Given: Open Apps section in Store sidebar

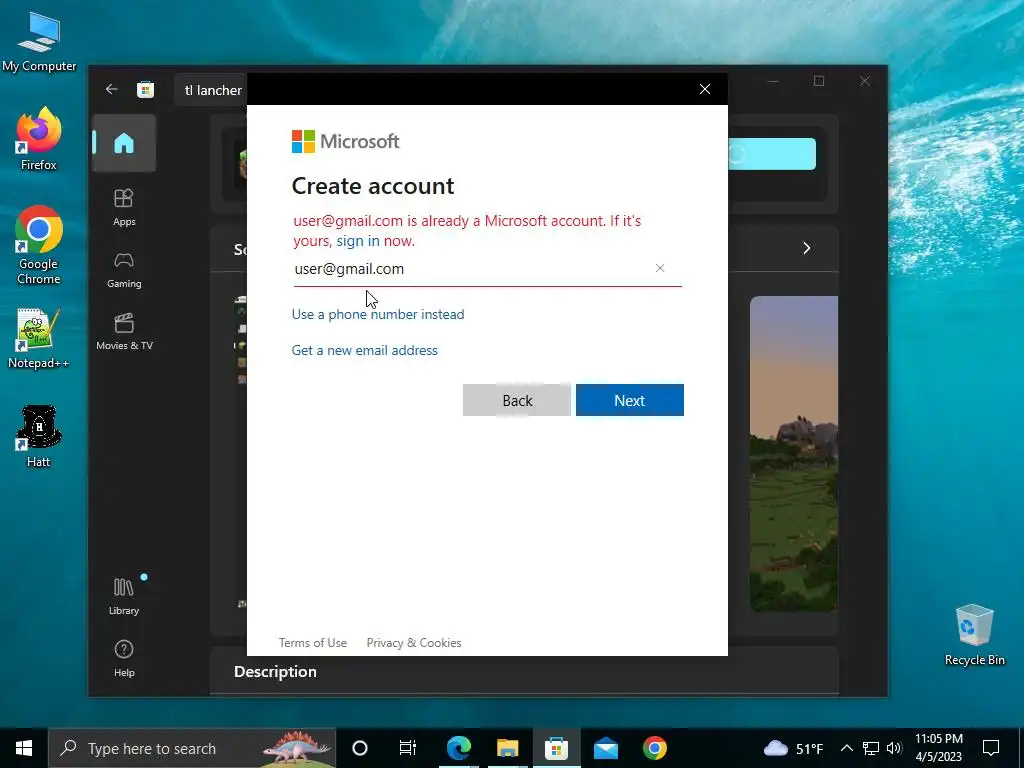Looking at the screenshot, I should pos(124,207).
